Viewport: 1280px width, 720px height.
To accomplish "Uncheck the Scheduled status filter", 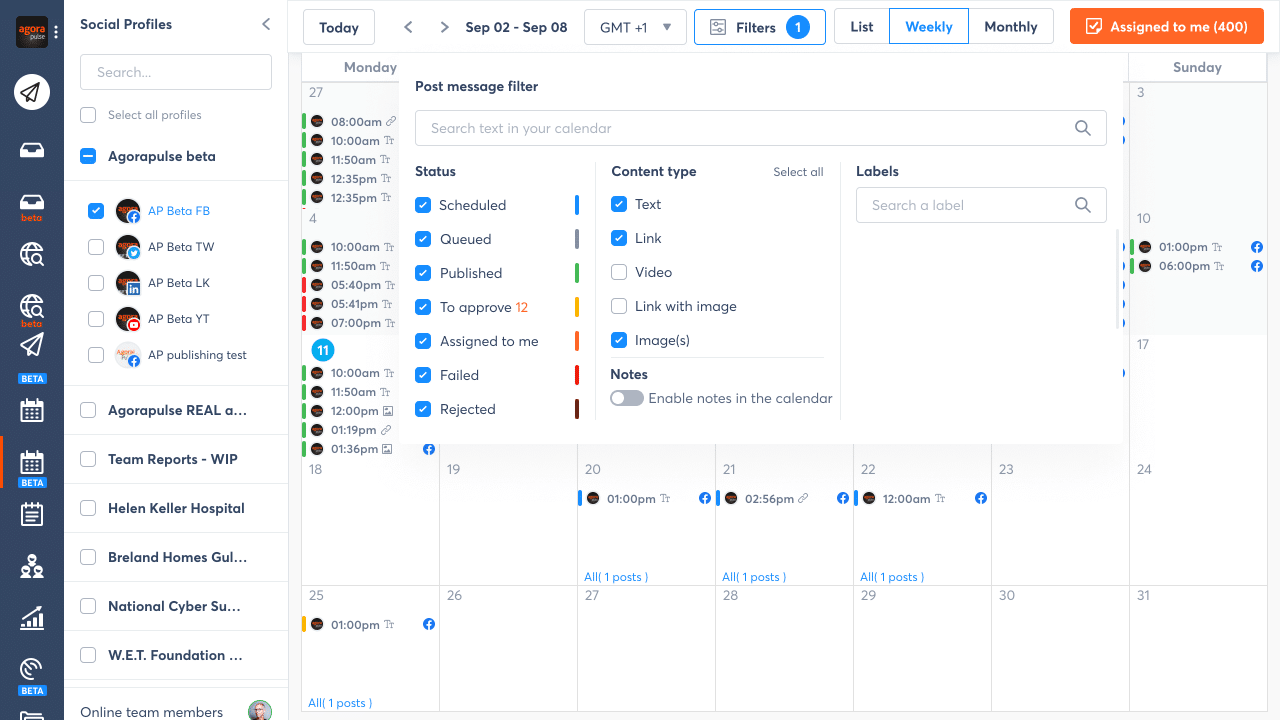I will (x=423, y=205).
